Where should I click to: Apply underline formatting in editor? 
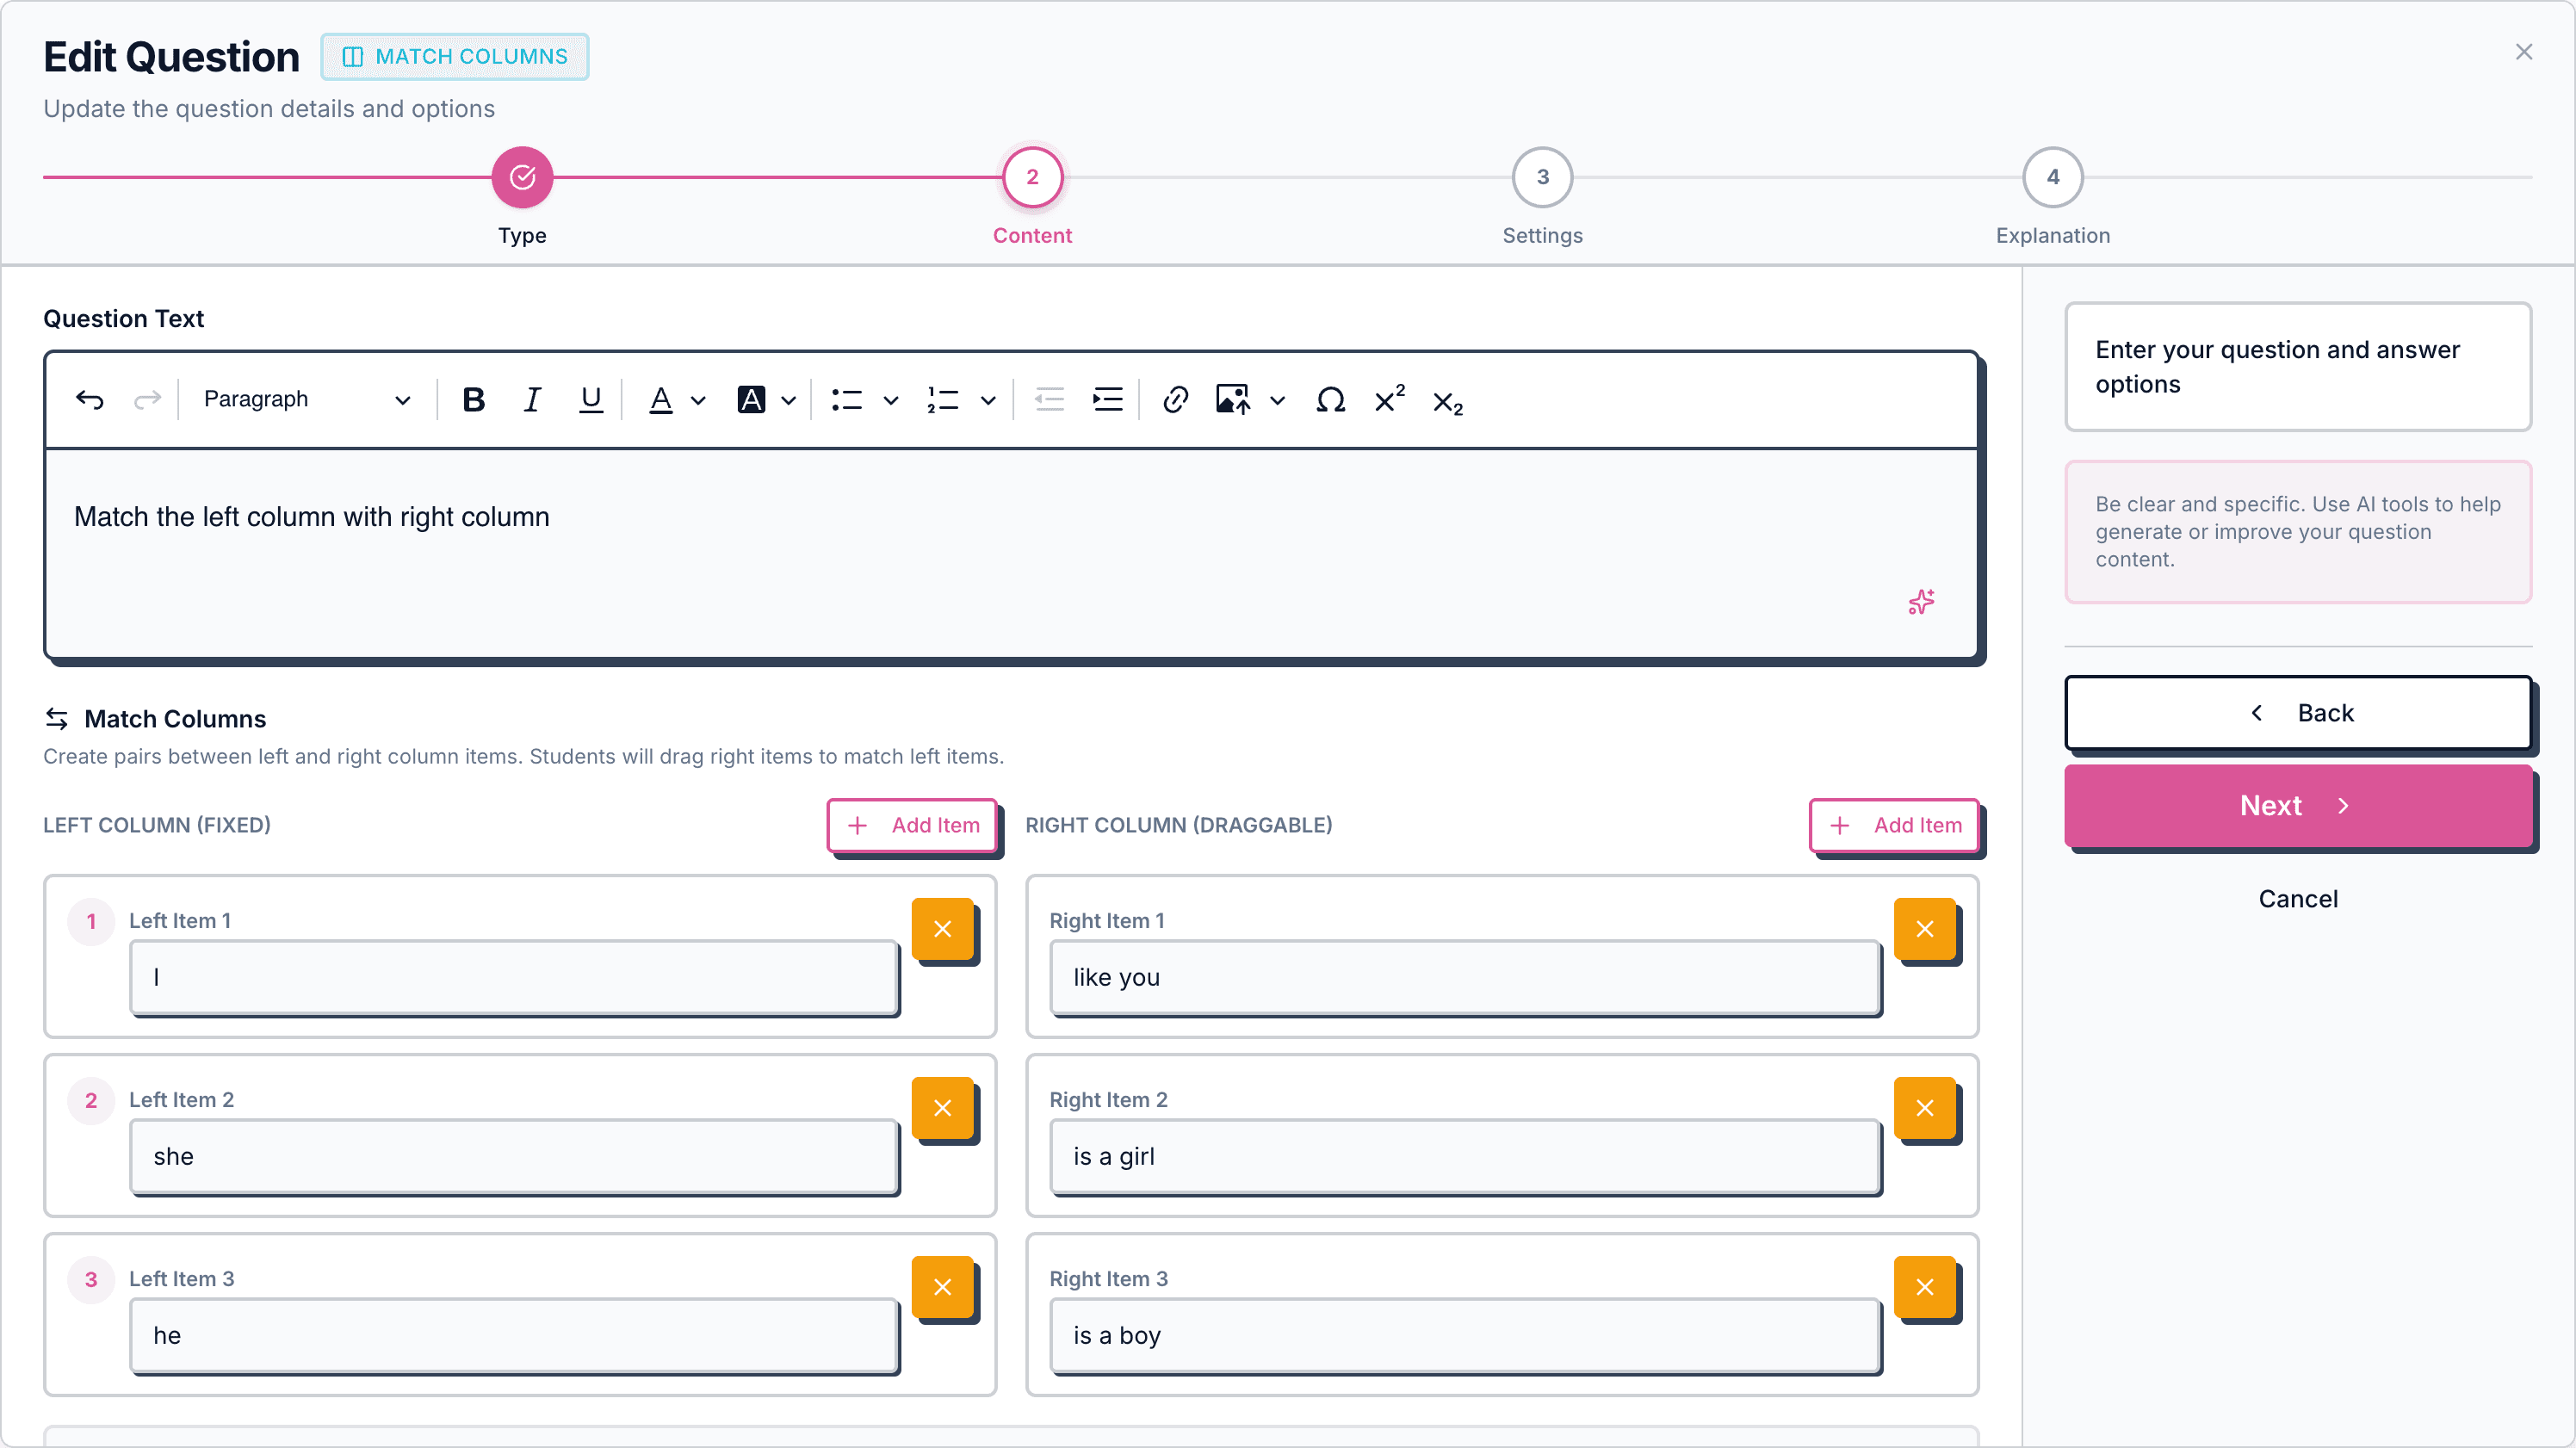[x=590, y=400]
